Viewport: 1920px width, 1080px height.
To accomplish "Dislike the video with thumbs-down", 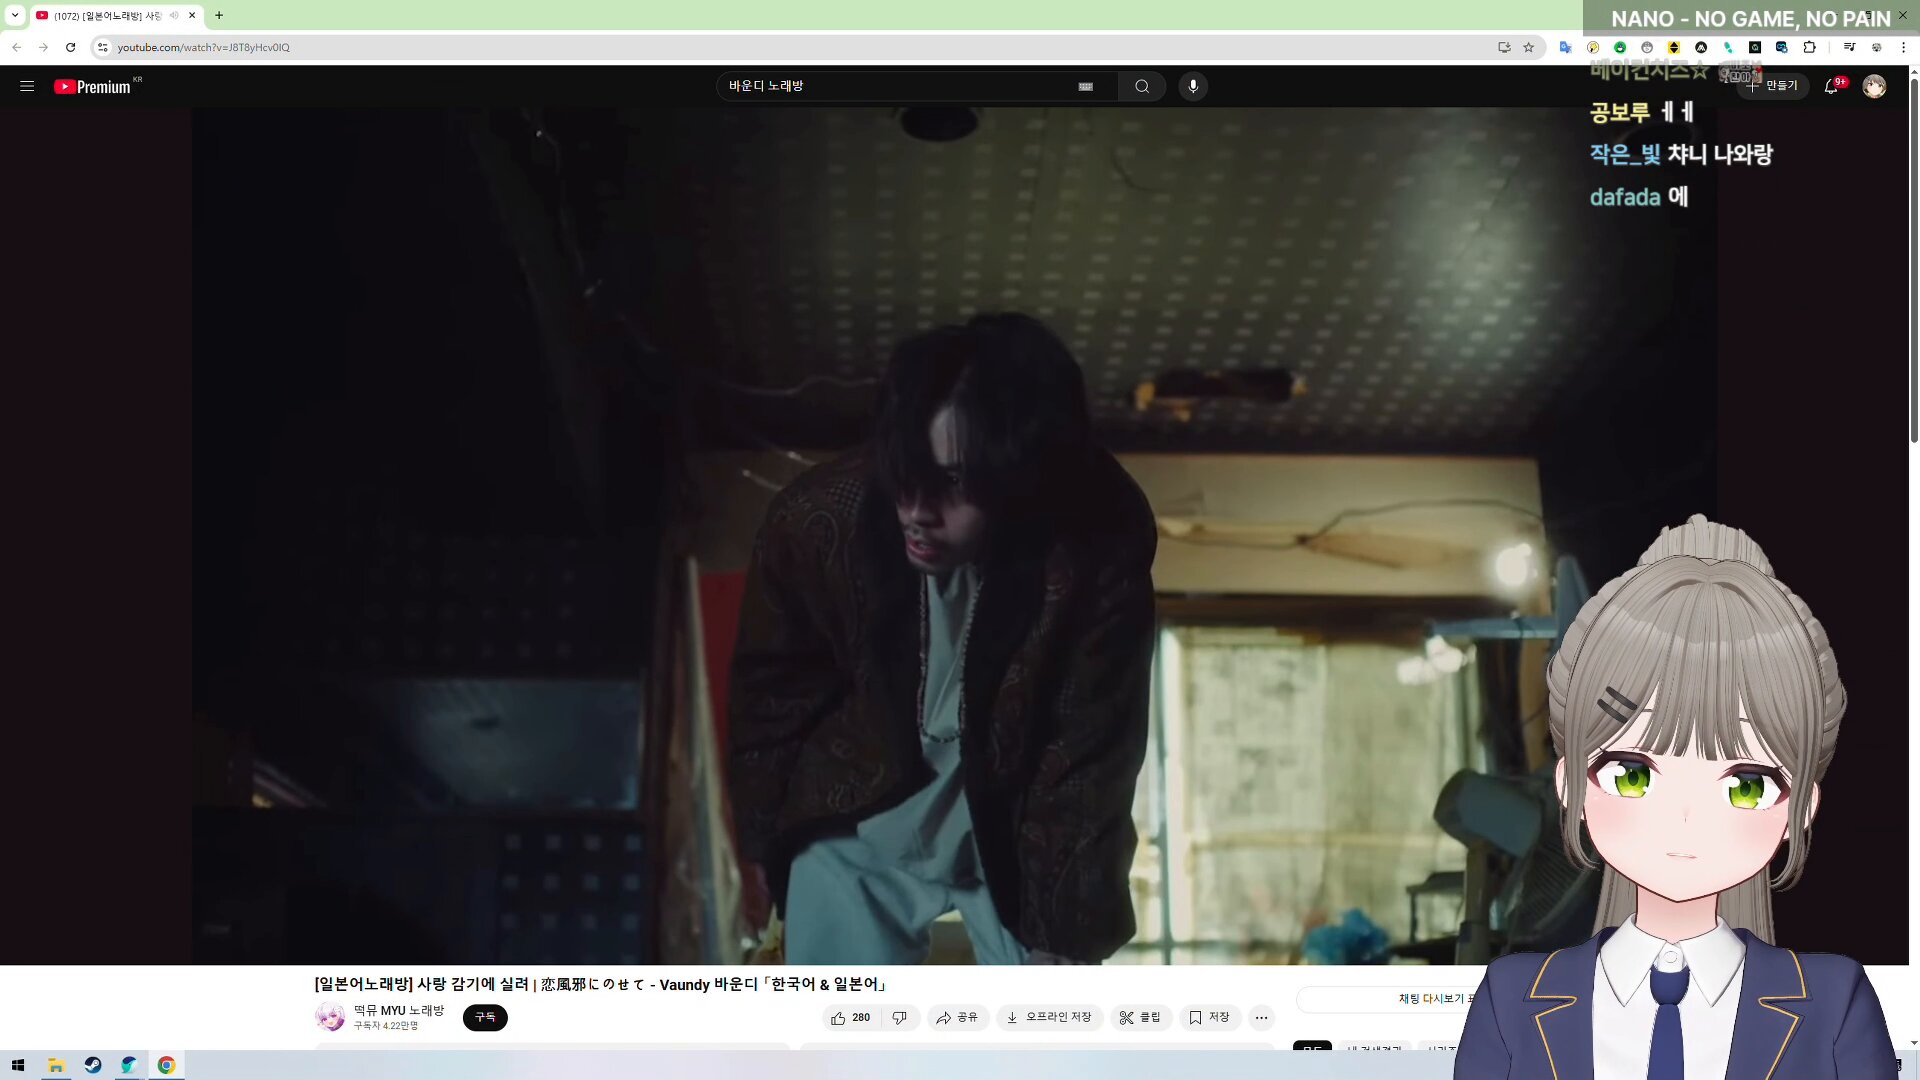I will click(x=899, y=1017).
